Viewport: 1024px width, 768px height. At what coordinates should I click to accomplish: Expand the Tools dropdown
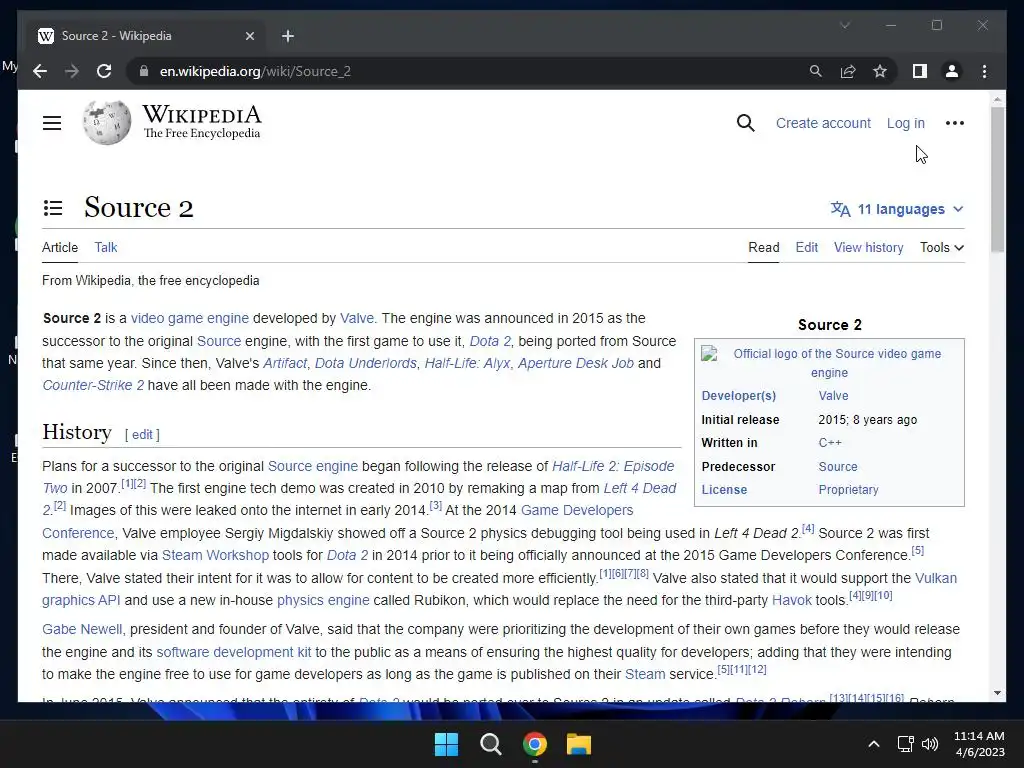(942, 248)
